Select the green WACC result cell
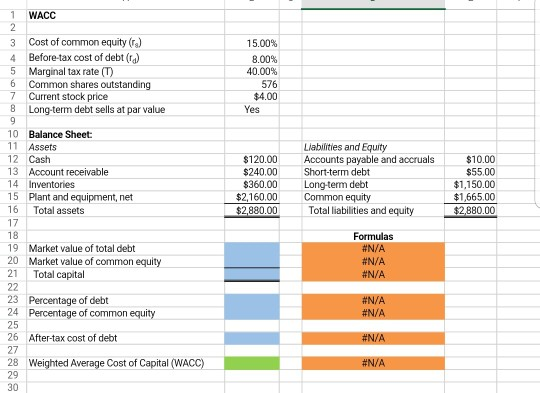The width and height of the screenshot is (540, 393). [x=252, y=363]
